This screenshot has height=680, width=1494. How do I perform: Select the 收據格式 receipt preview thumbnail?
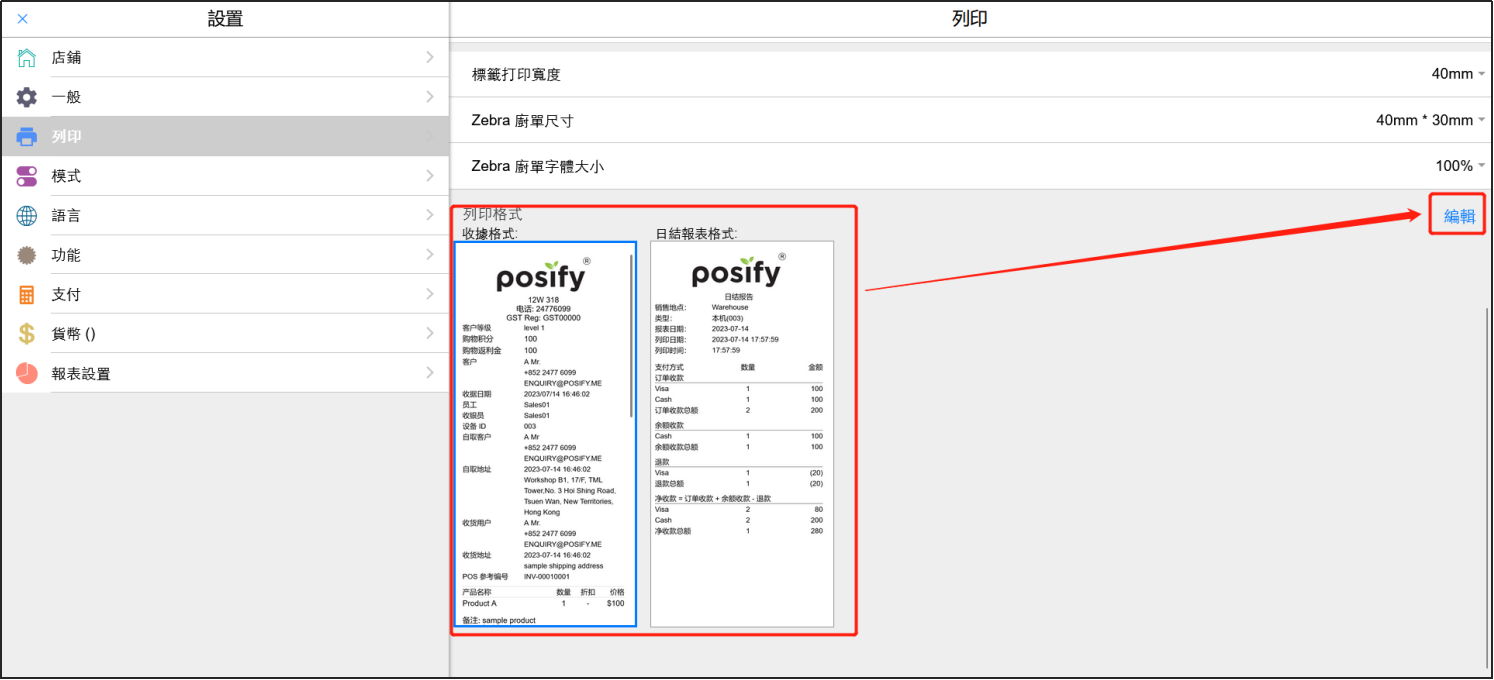pyautogui.click(x=545, y=435)
